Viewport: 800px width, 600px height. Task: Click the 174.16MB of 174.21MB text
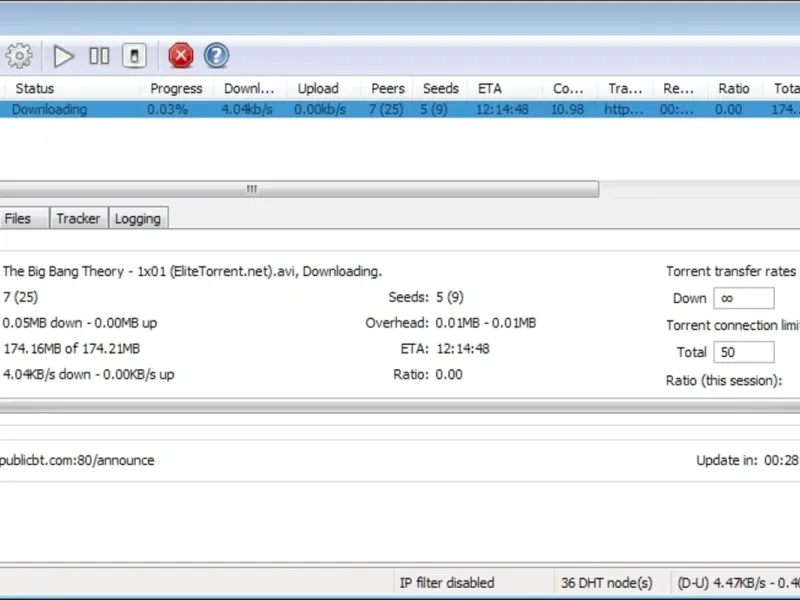pos(71,348)
